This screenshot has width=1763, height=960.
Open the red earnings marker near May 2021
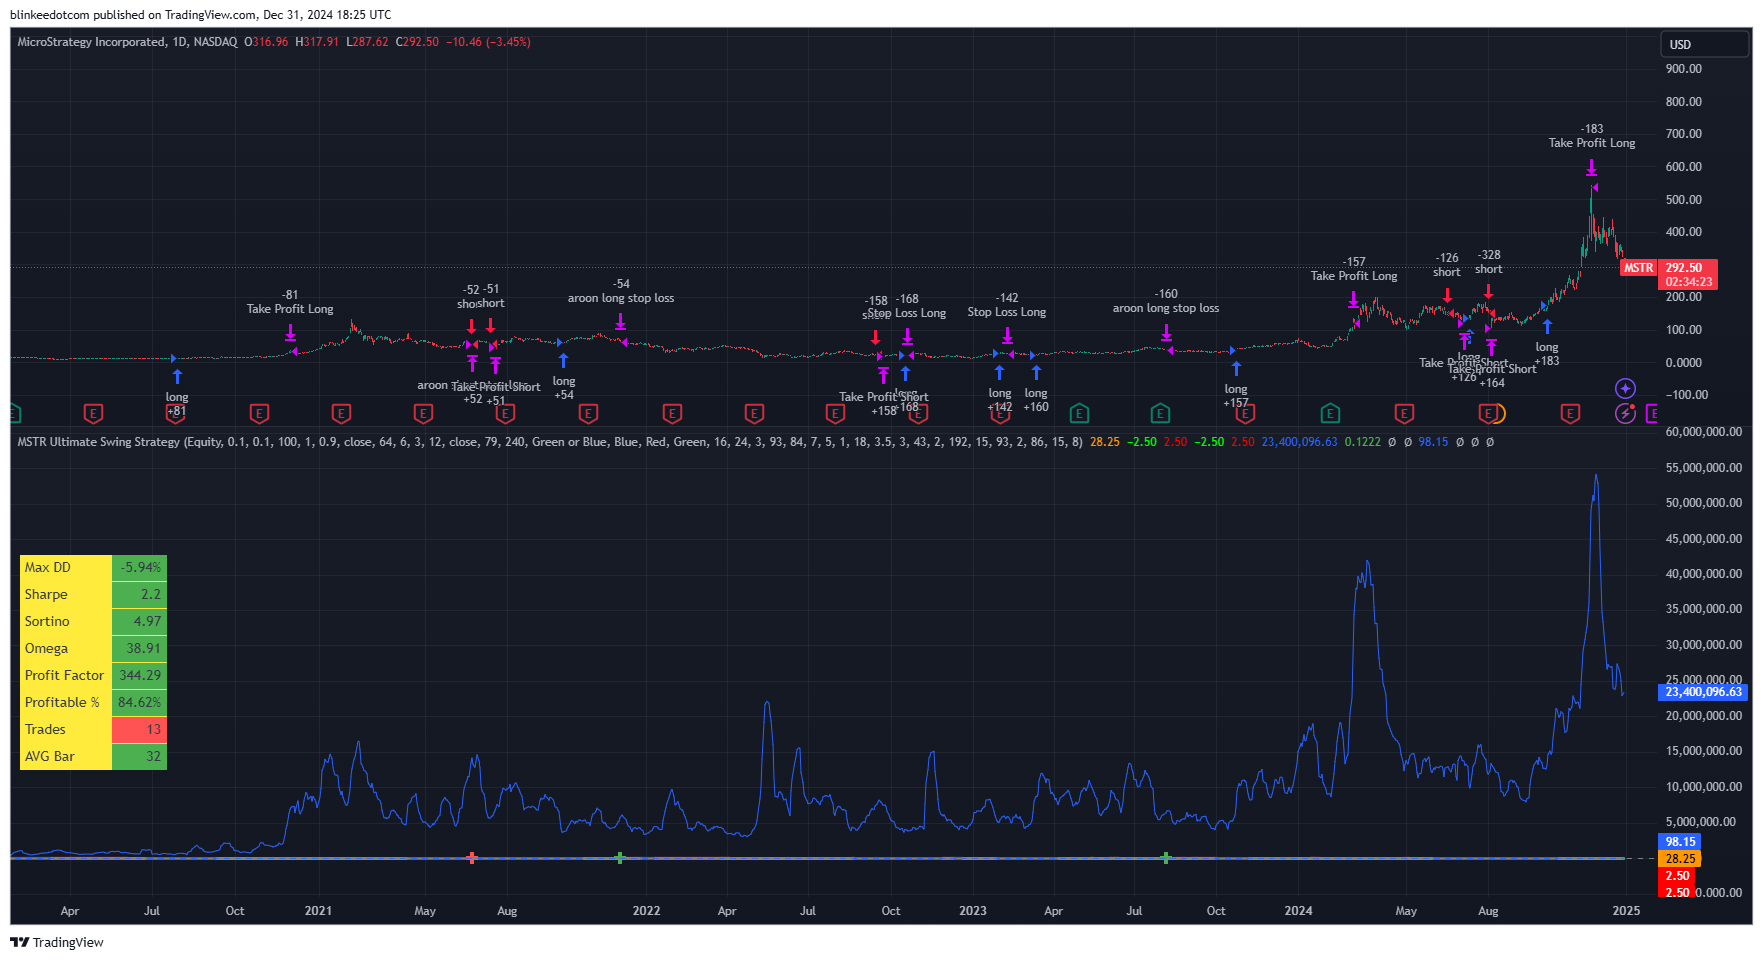pyautogui.click(x=423, y=413)
